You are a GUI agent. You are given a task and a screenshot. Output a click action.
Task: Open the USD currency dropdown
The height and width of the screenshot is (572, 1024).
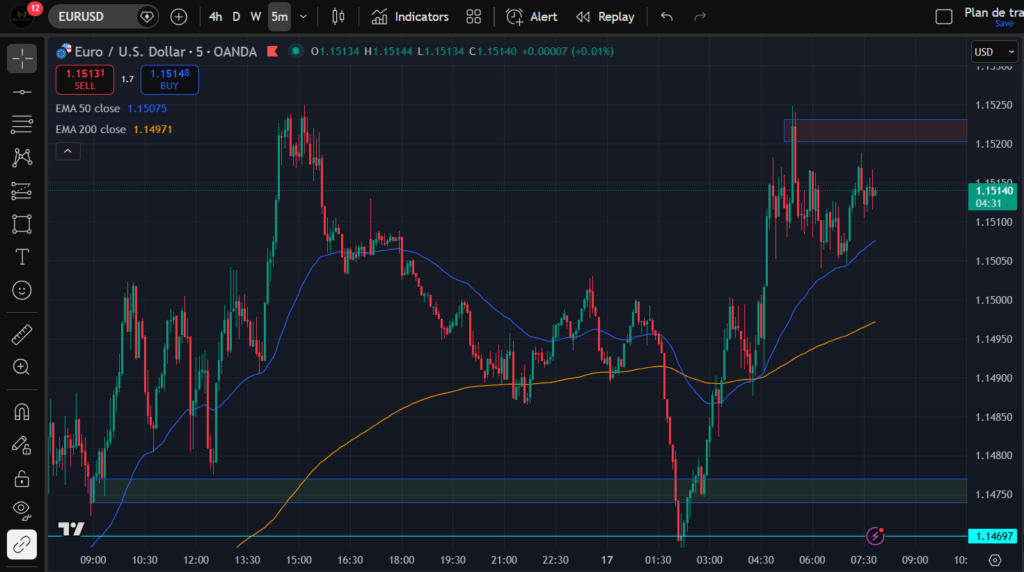coord(994,52)
